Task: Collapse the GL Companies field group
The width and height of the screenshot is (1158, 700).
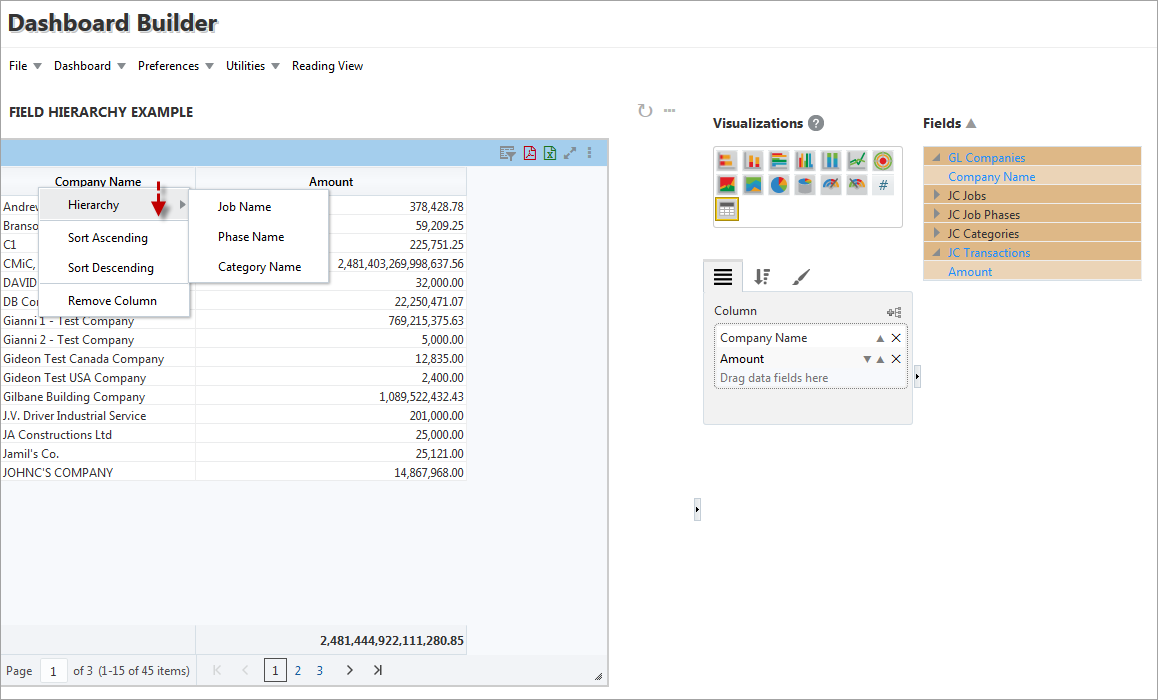Action: tap(937, 158)
